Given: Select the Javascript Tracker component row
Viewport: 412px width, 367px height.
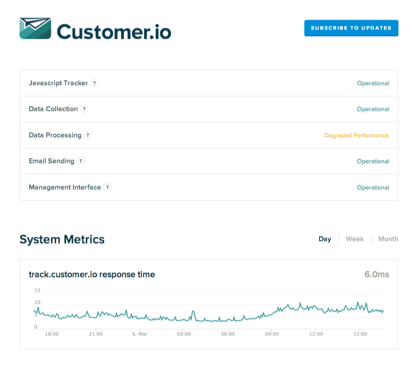Looking at the screenshot, I should pos(209,83).
